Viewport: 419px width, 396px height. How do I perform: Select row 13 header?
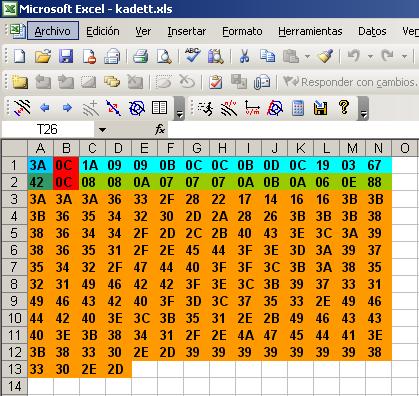pyautogui.click(x=14, y=369)
